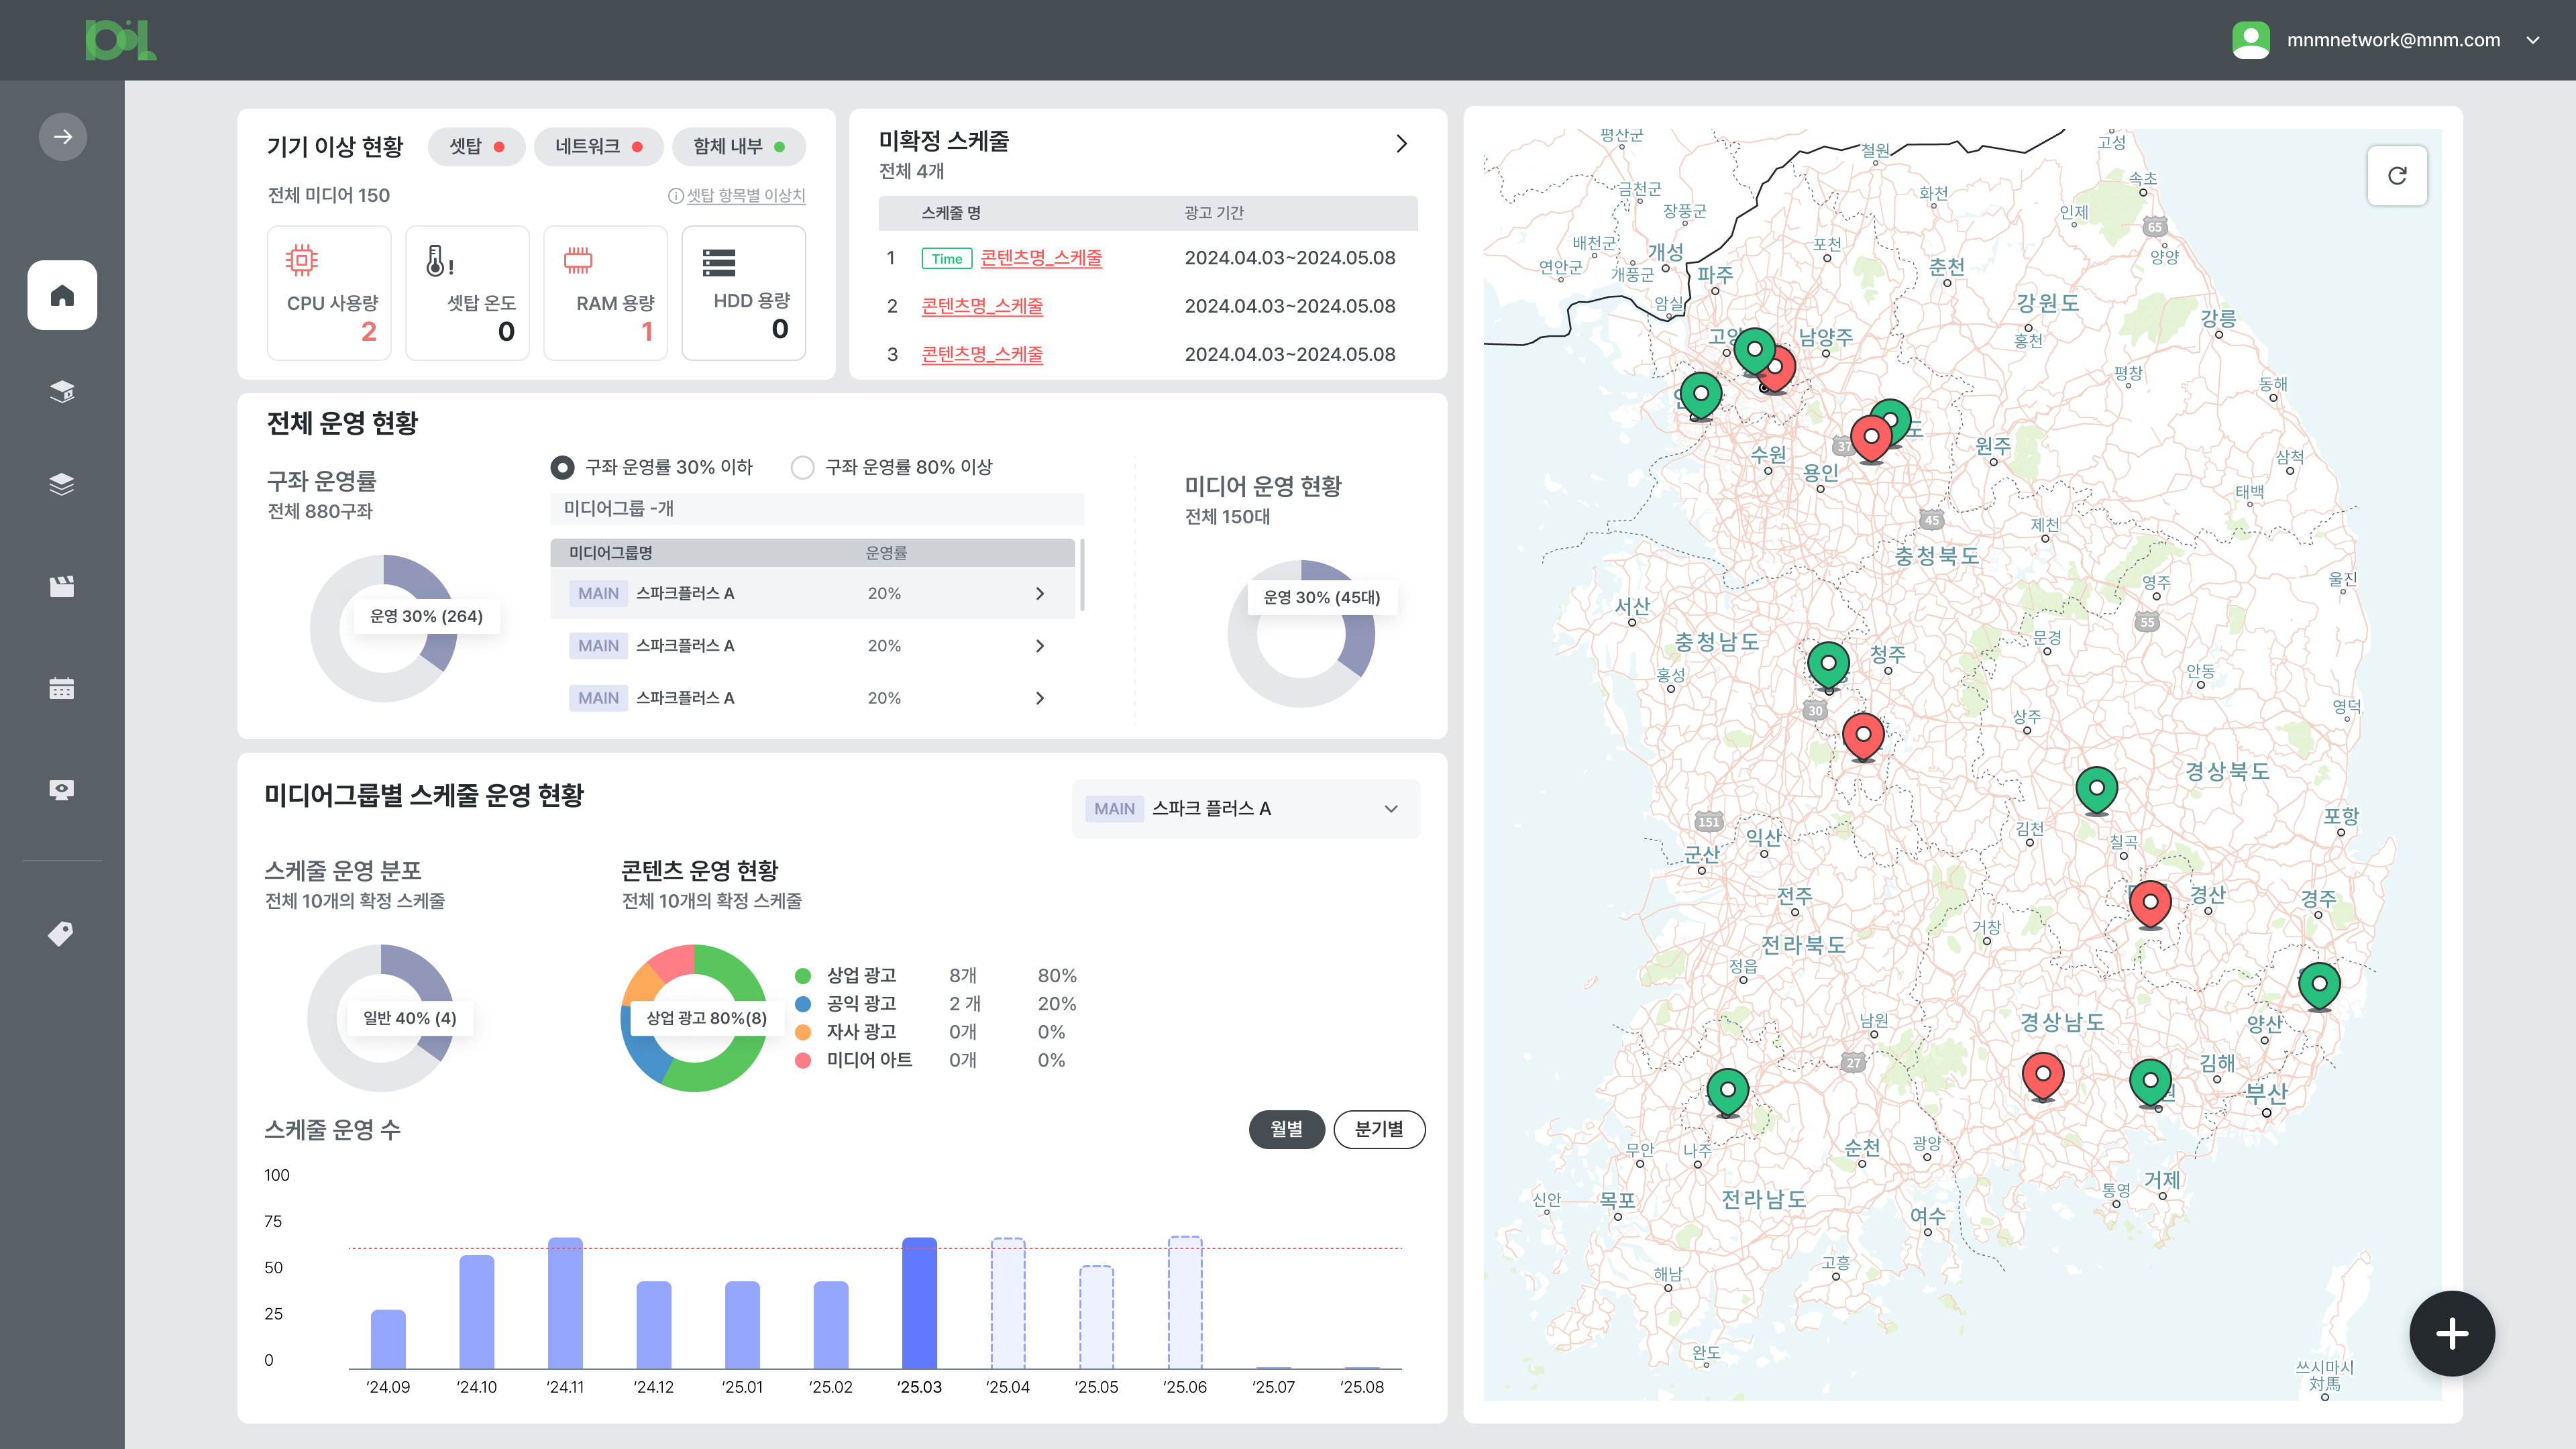Open the calendar schedule sidebar icon

[62, 688]
